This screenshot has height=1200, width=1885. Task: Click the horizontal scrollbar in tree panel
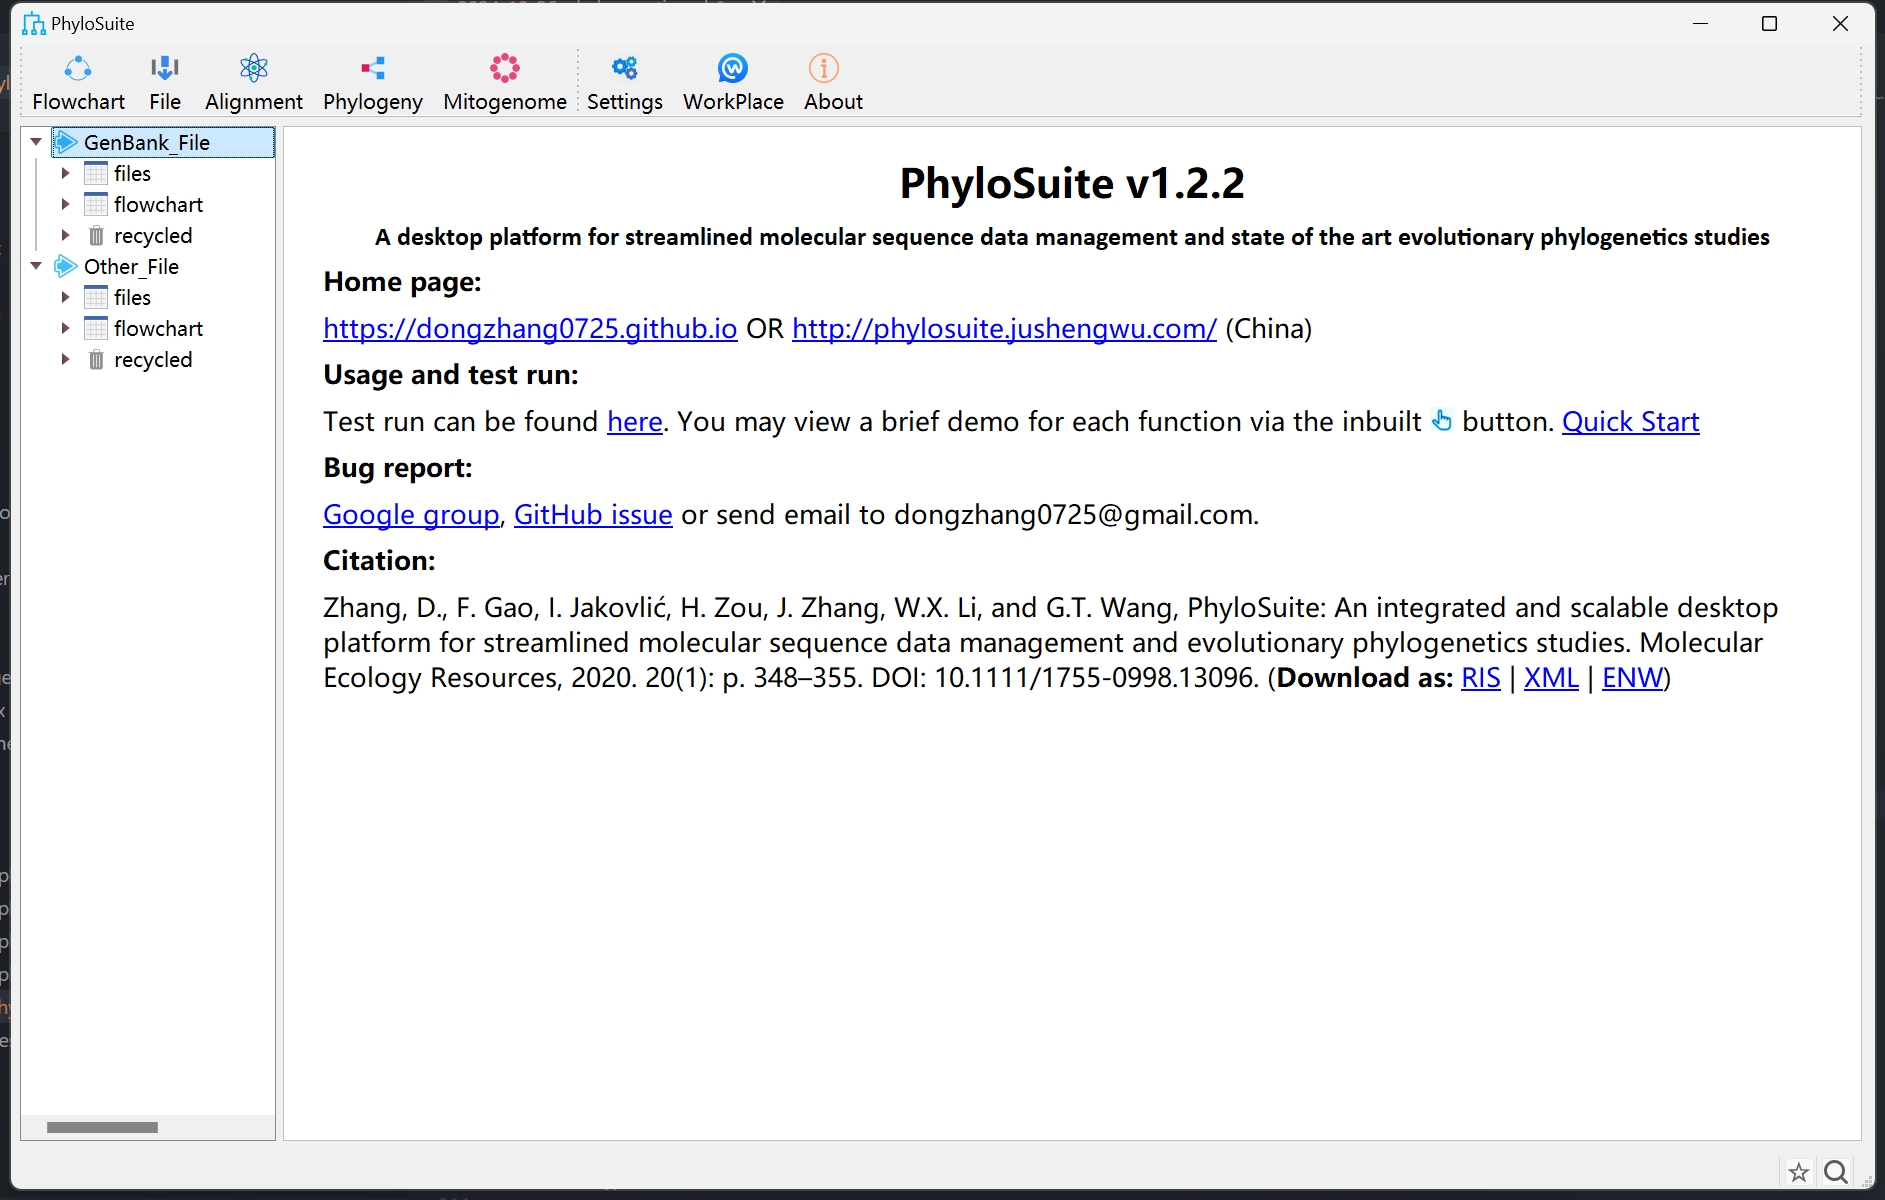(102, 1128)
